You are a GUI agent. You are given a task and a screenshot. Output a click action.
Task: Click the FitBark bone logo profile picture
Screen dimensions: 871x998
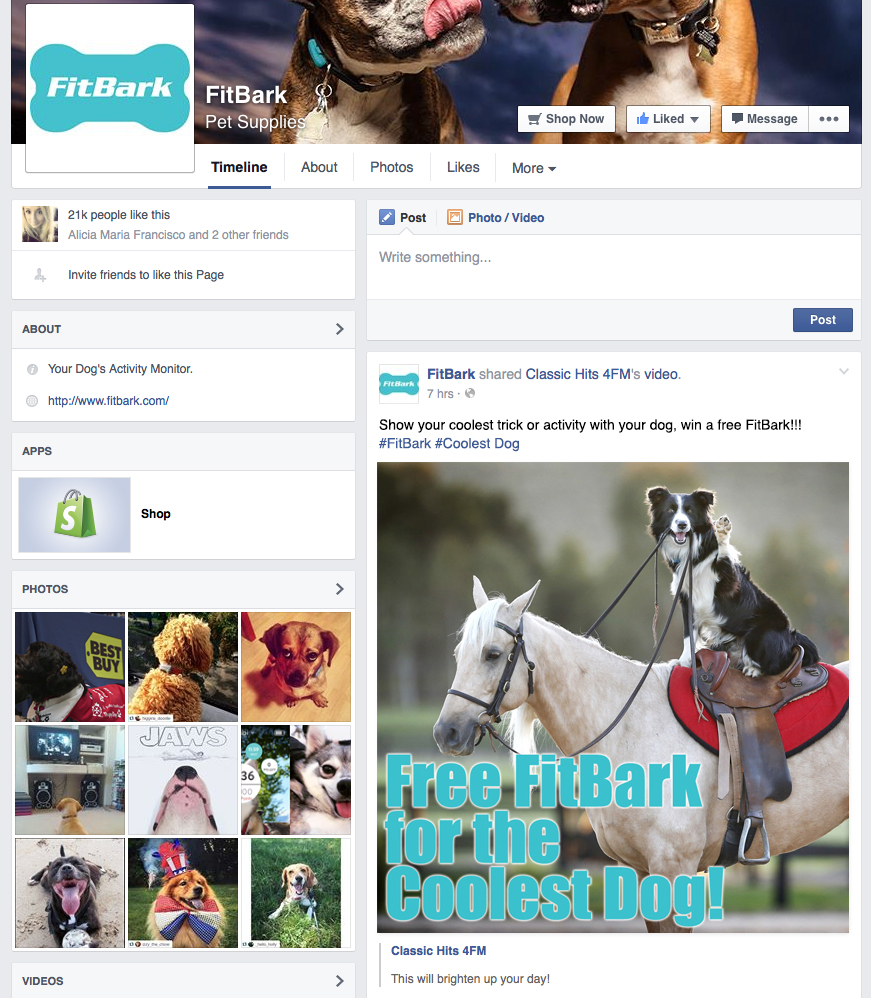pyautogui.click(x=110, y=88)
